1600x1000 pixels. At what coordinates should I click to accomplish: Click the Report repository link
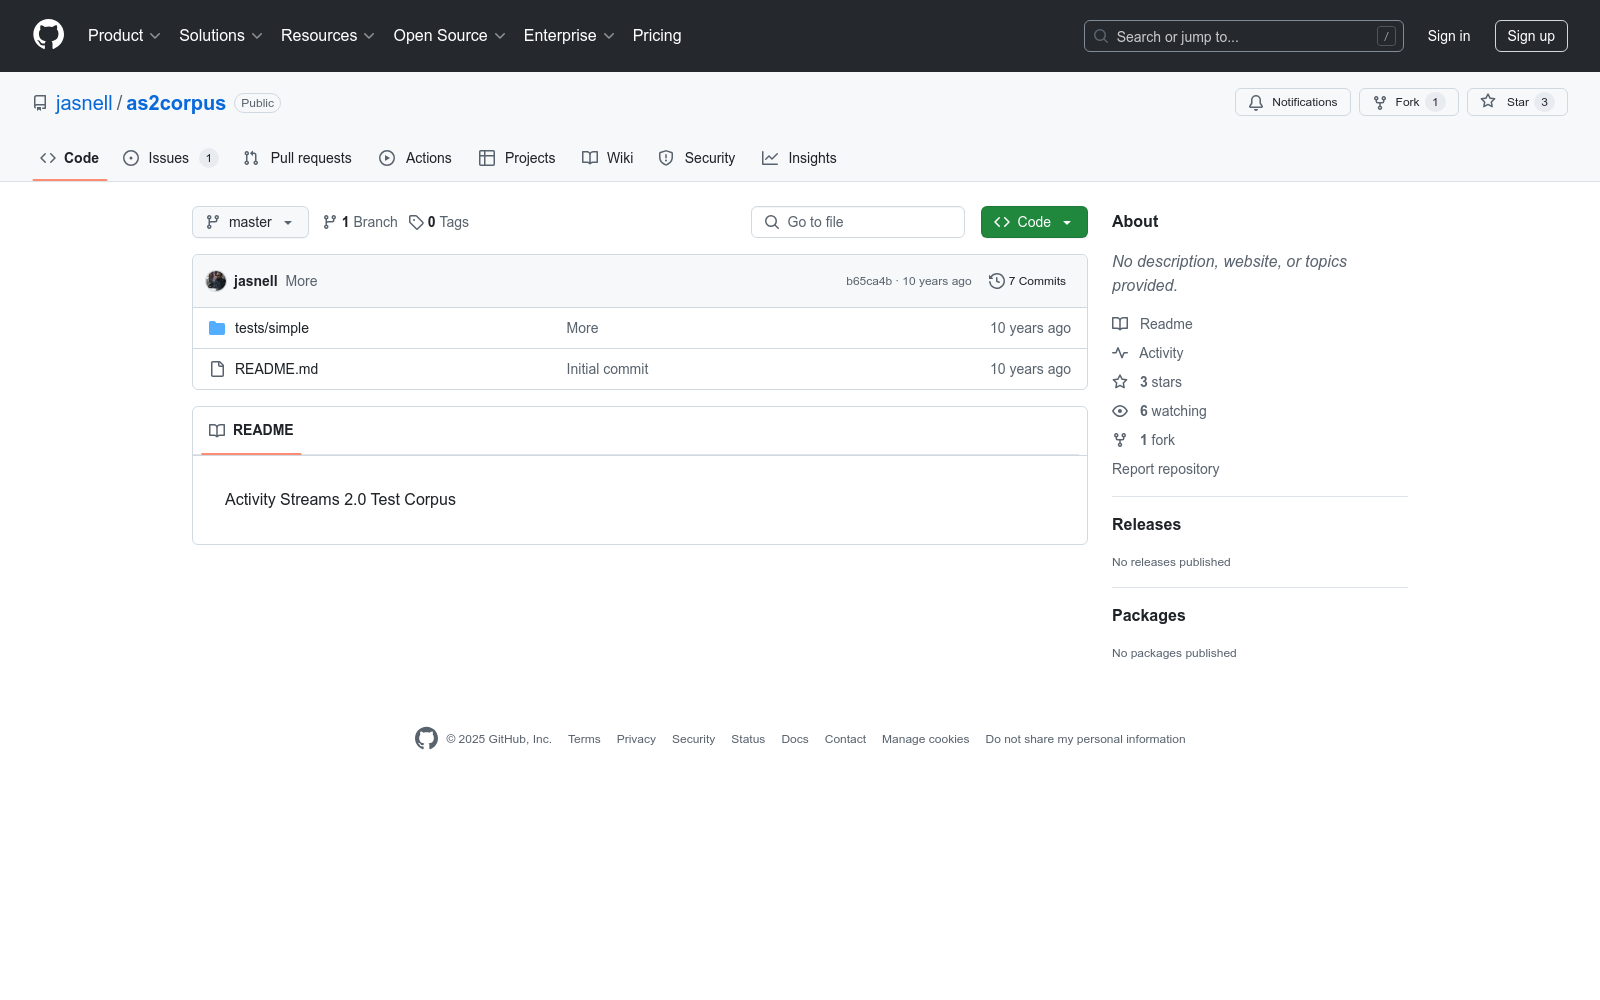coord(1165,469)
